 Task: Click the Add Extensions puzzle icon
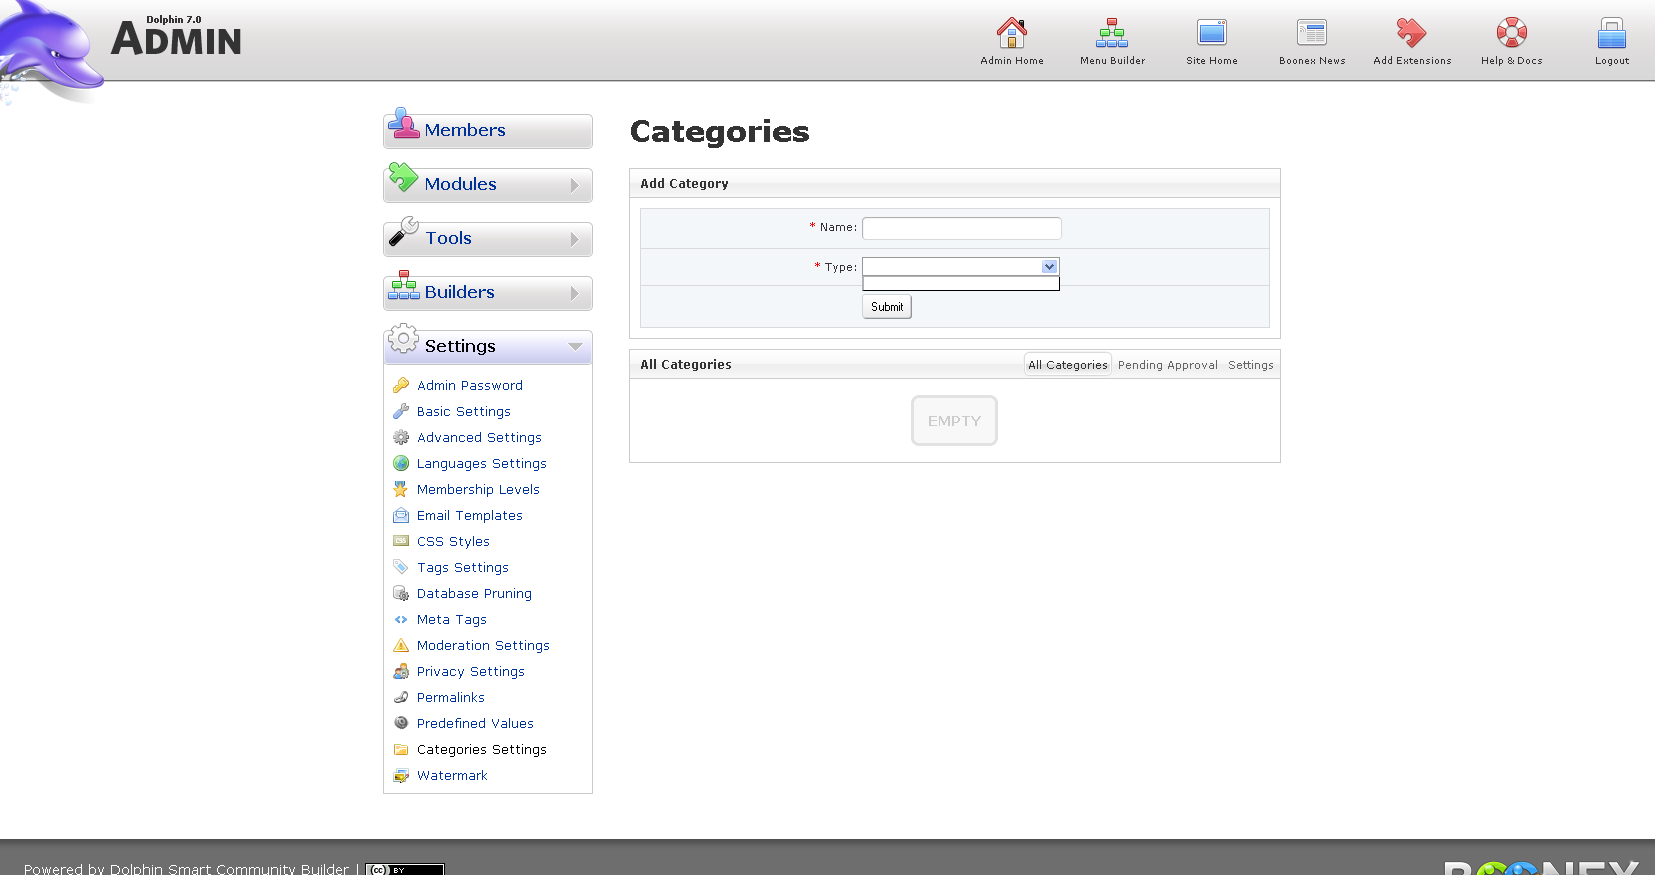[1411, 33]
